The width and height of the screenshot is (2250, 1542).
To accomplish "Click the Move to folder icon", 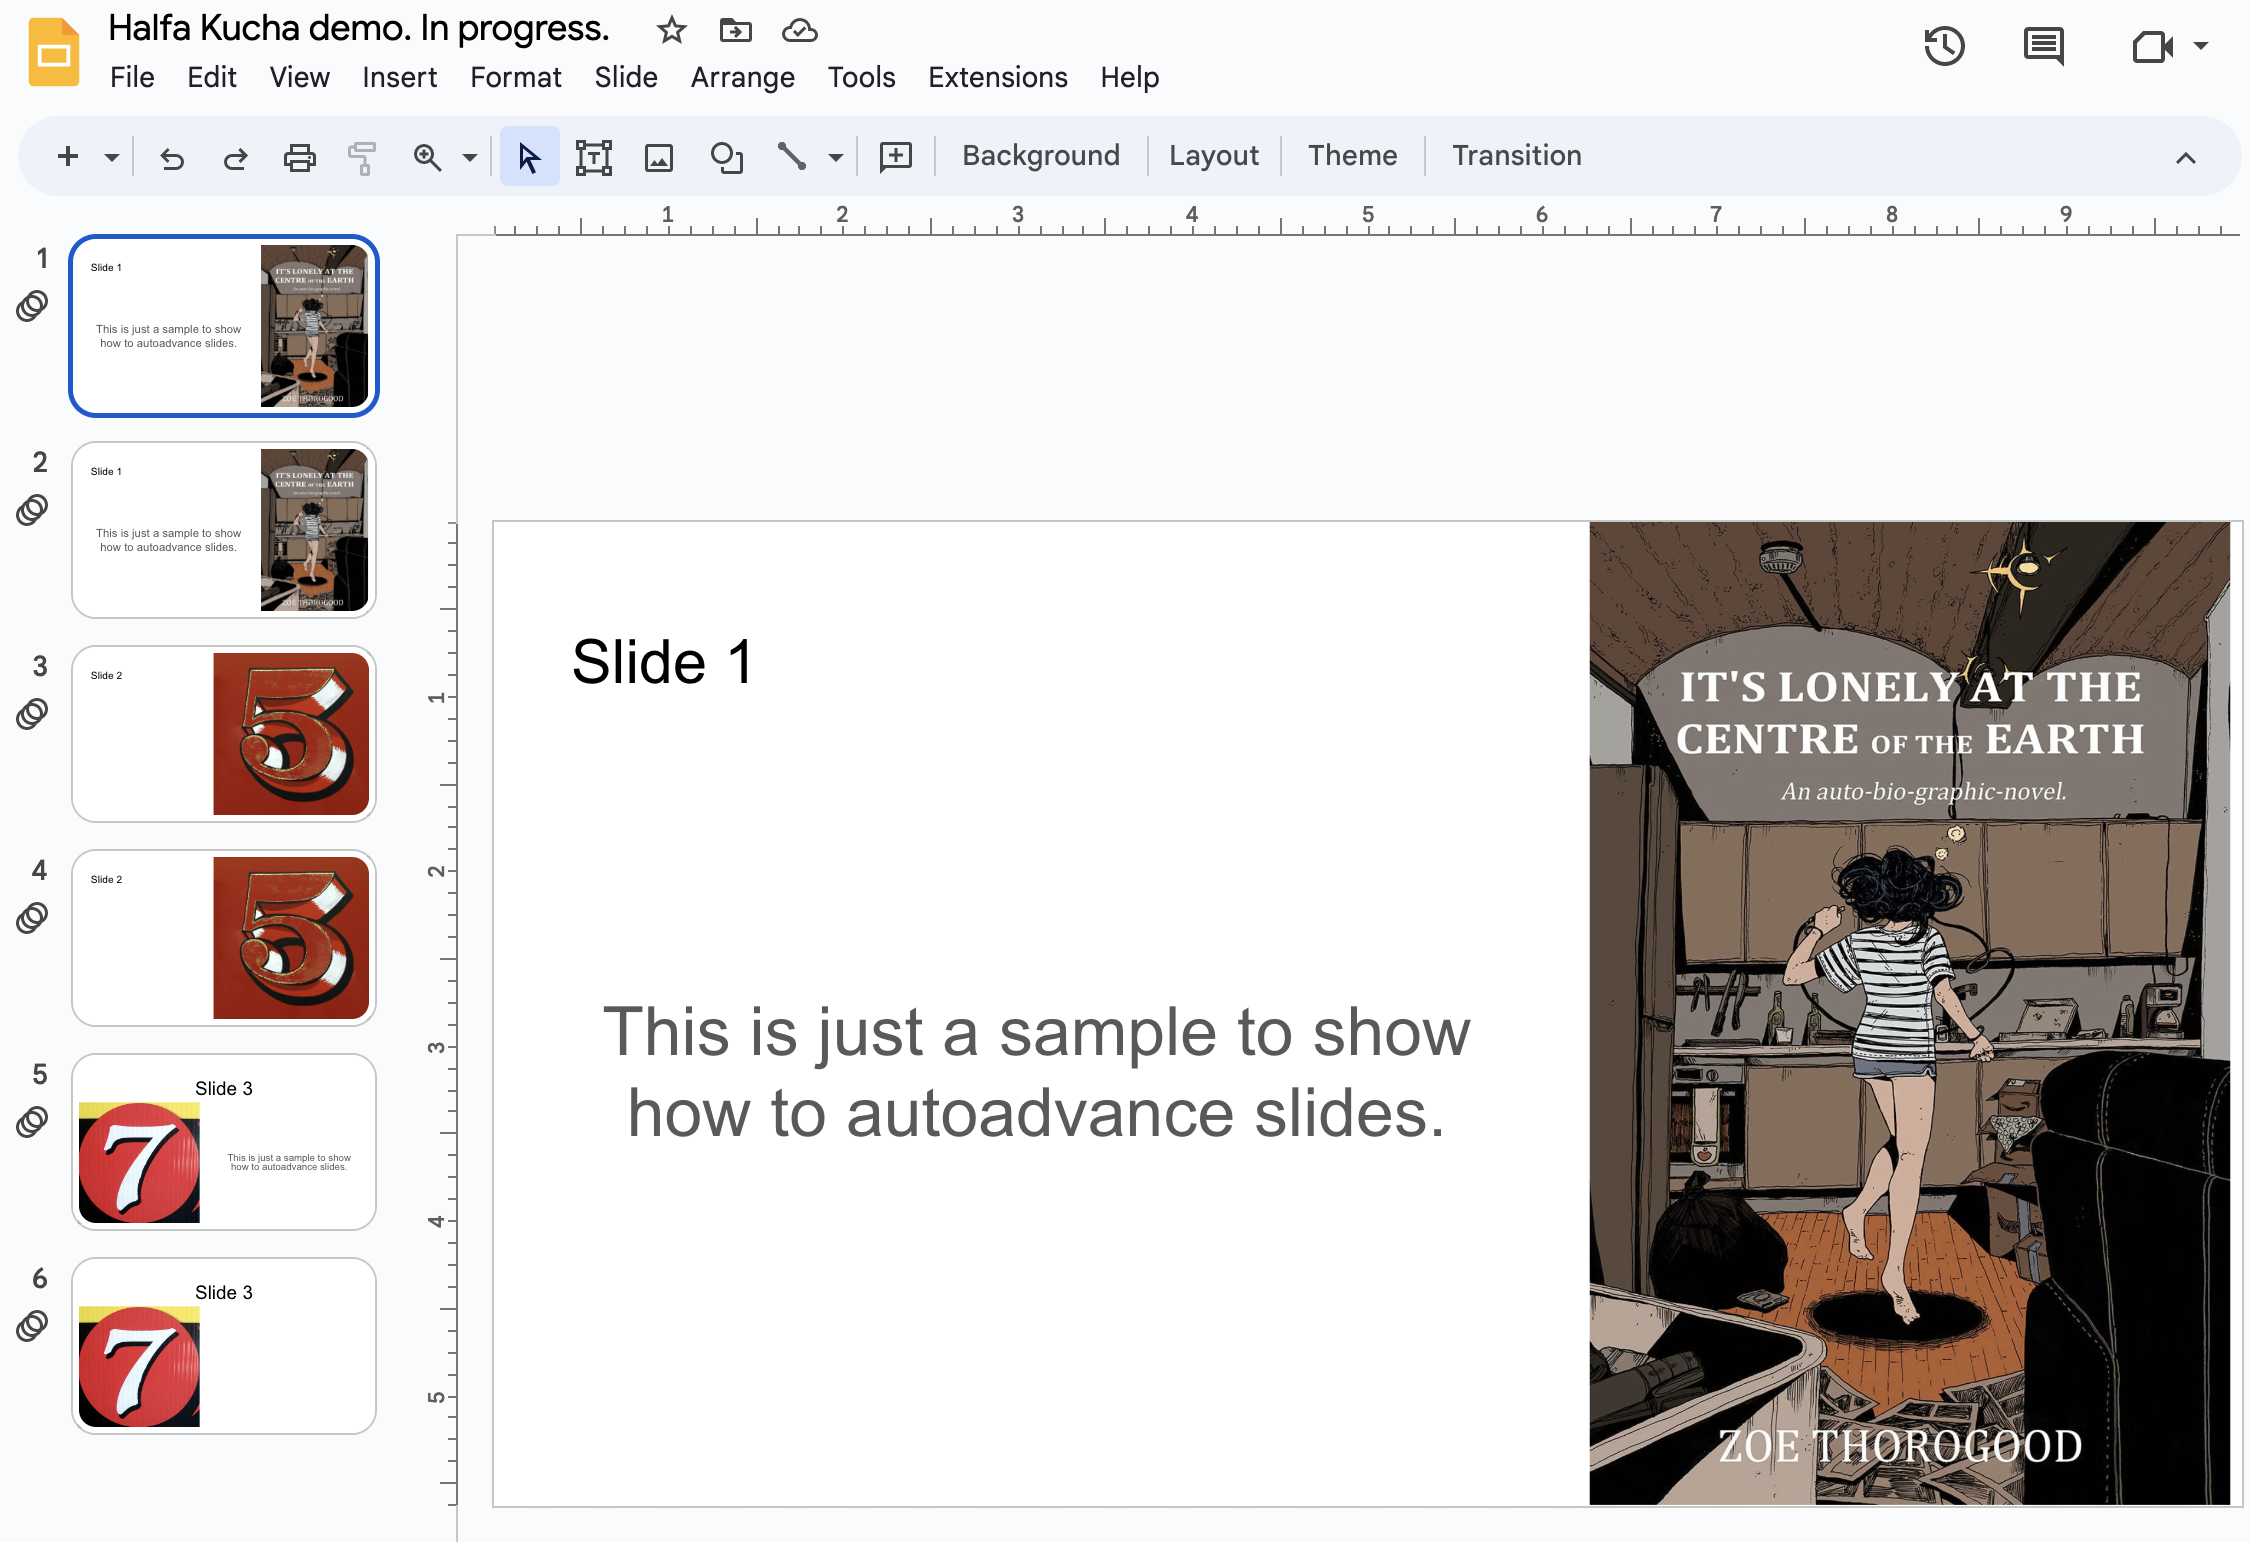I will [736, 30].
